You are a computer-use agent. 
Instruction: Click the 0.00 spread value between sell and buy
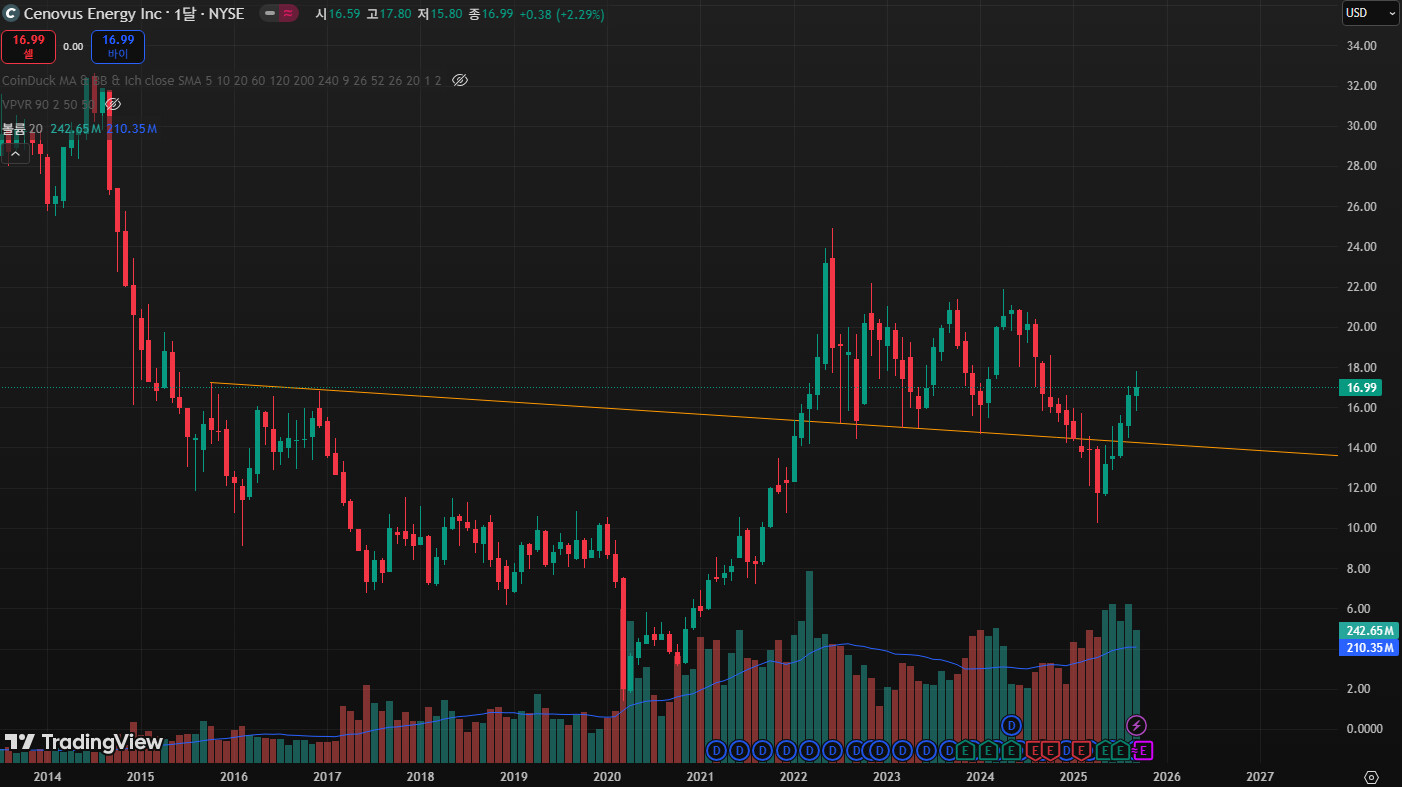click(73, 46)
